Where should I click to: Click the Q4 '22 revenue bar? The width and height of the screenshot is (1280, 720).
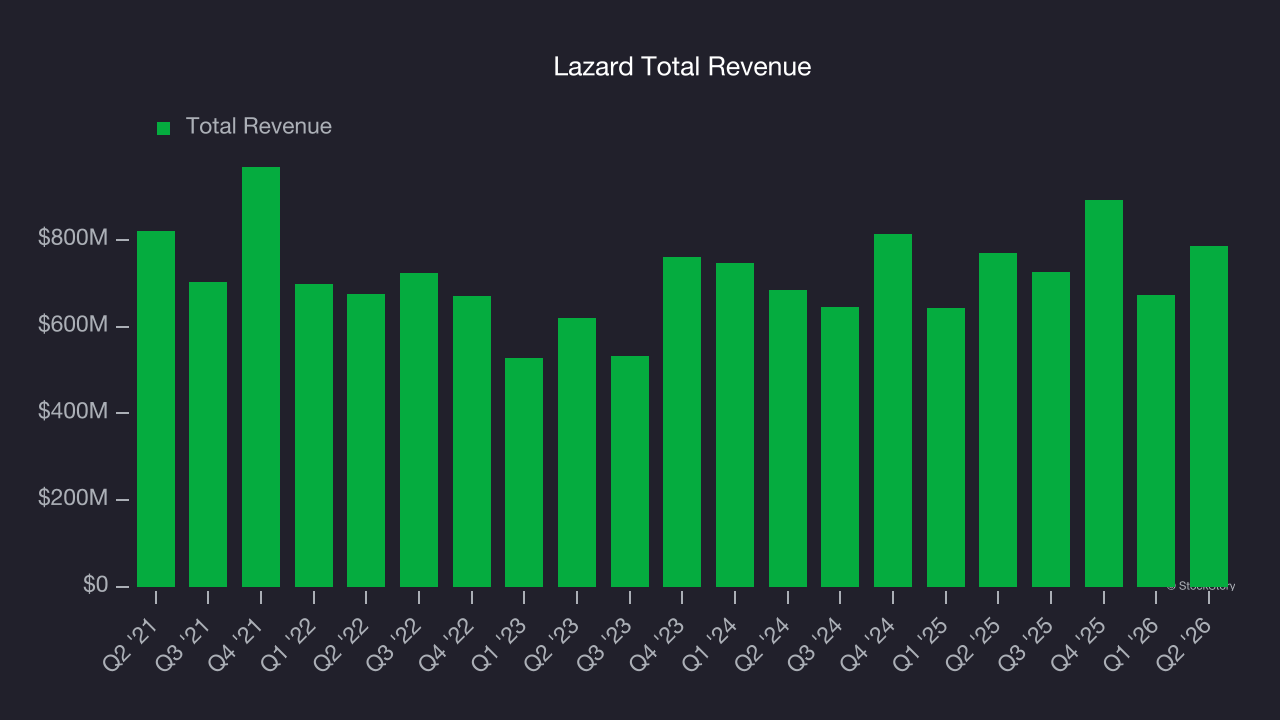coord(472,441)
